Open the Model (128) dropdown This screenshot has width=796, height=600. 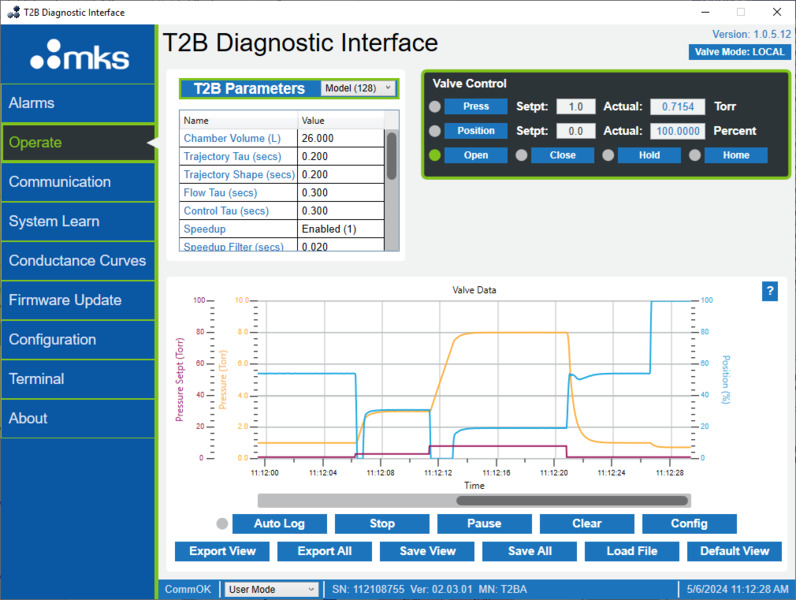point(358,88)
